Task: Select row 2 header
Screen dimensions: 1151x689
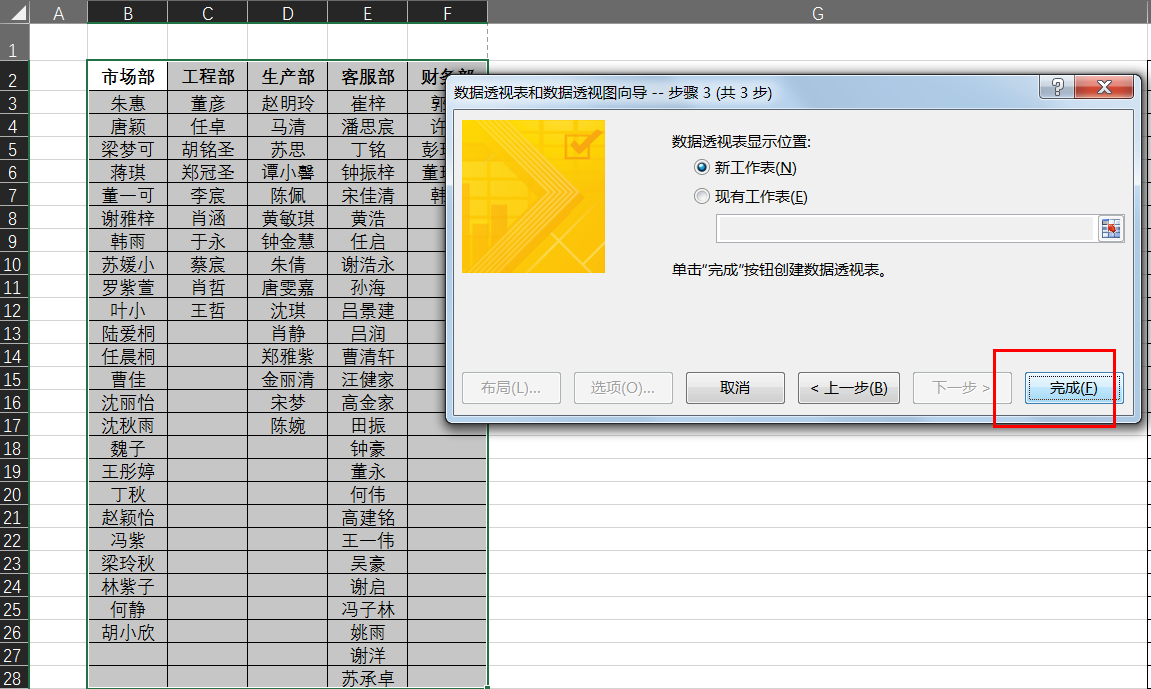Action: click(x=14, y=77)
